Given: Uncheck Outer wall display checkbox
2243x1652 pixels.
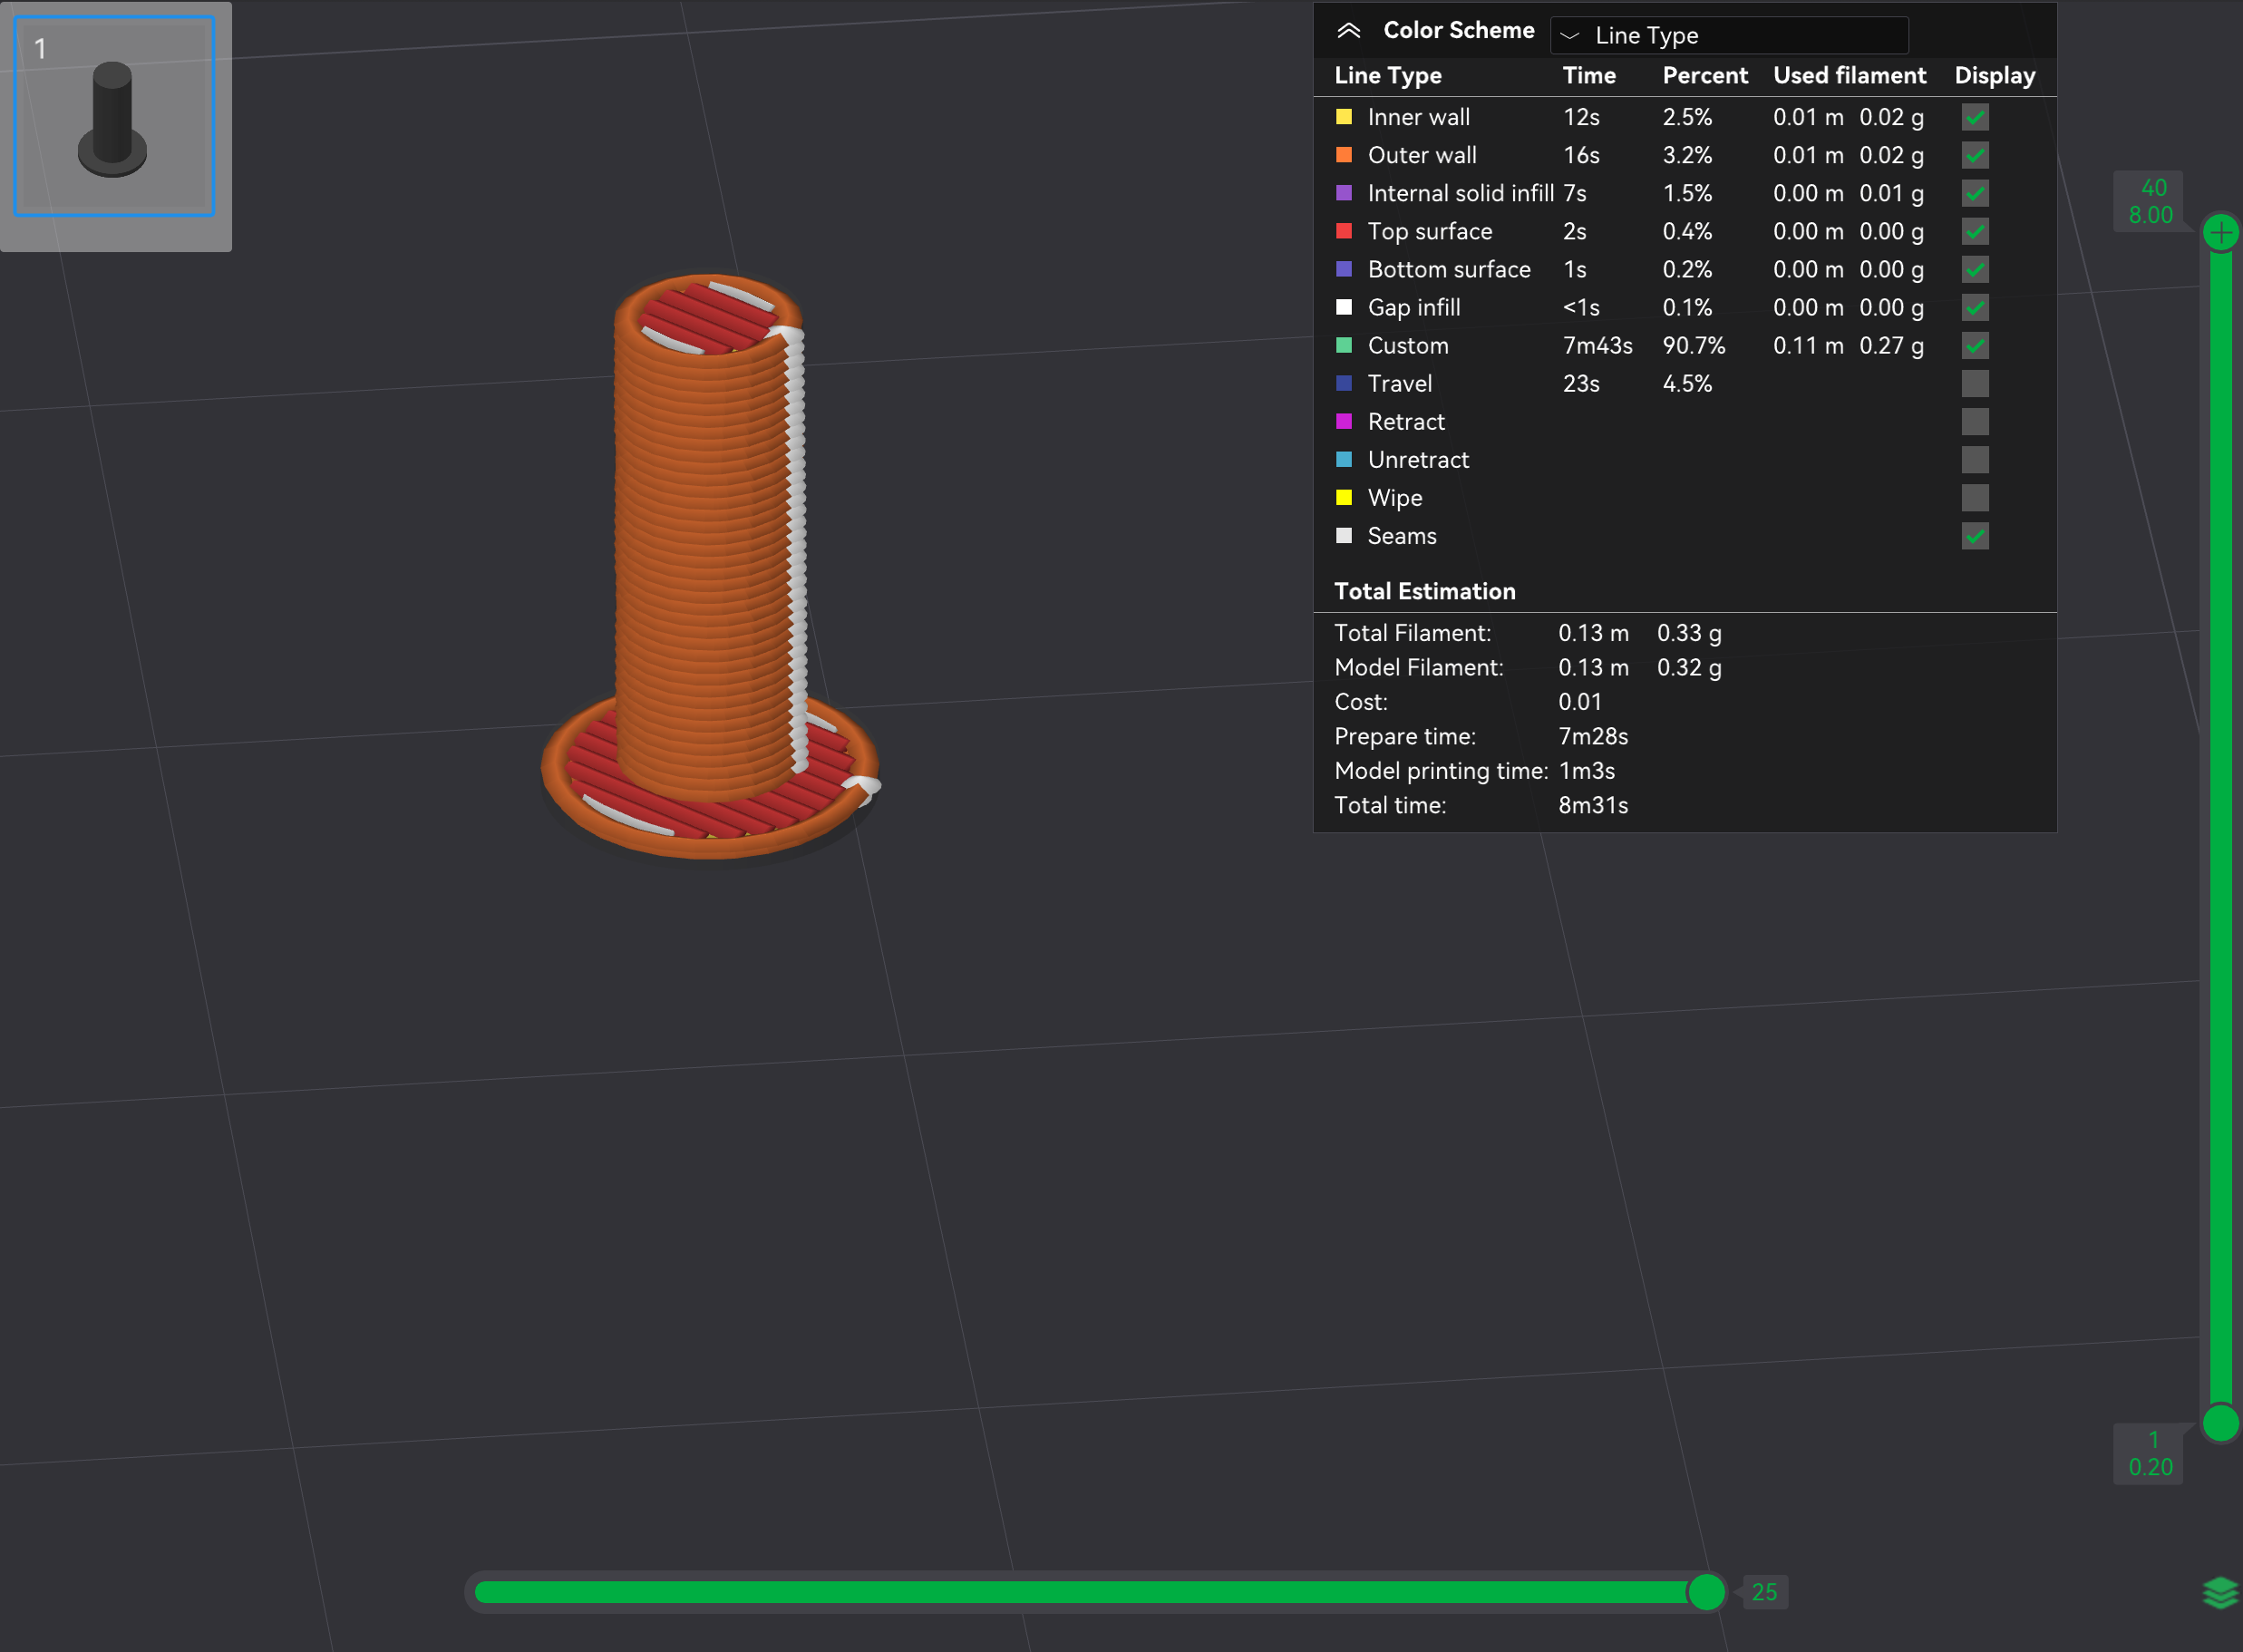Looking at the screenshot, I should click(1974, 155).
